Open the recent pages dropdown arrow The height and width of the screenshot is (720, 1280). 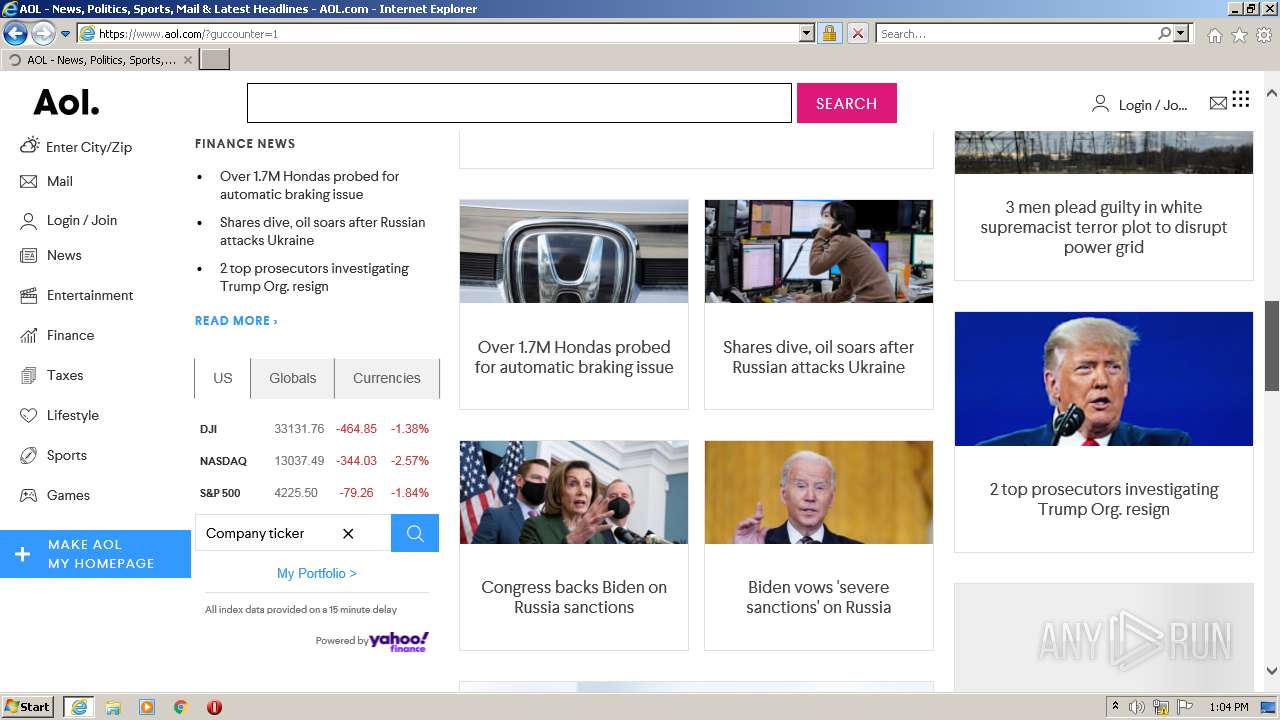(66, 34)
